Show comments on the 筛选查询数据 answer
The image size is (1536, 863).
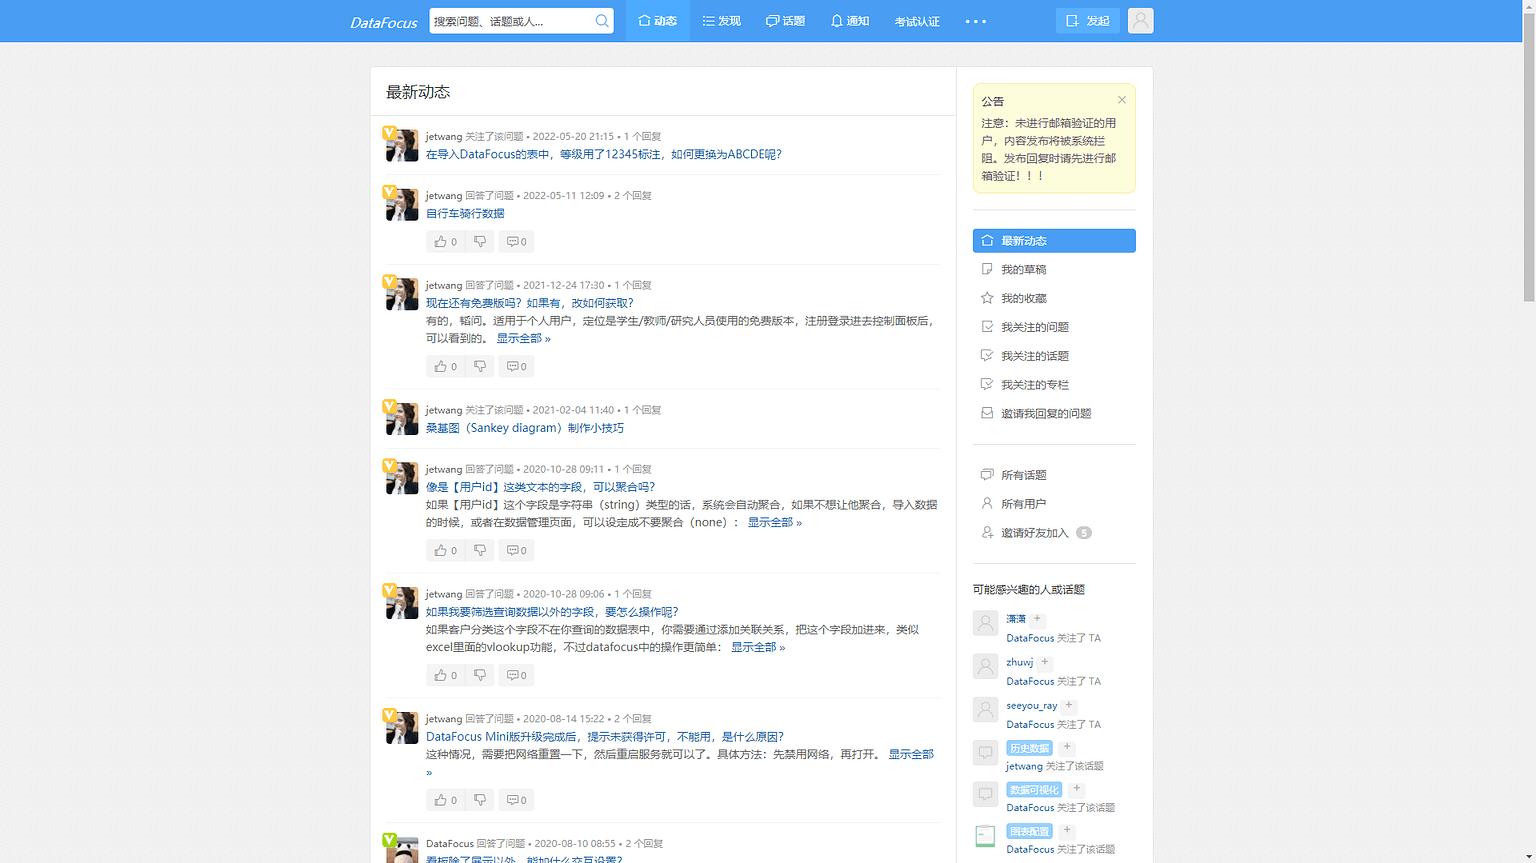click(x=516, y=676)
